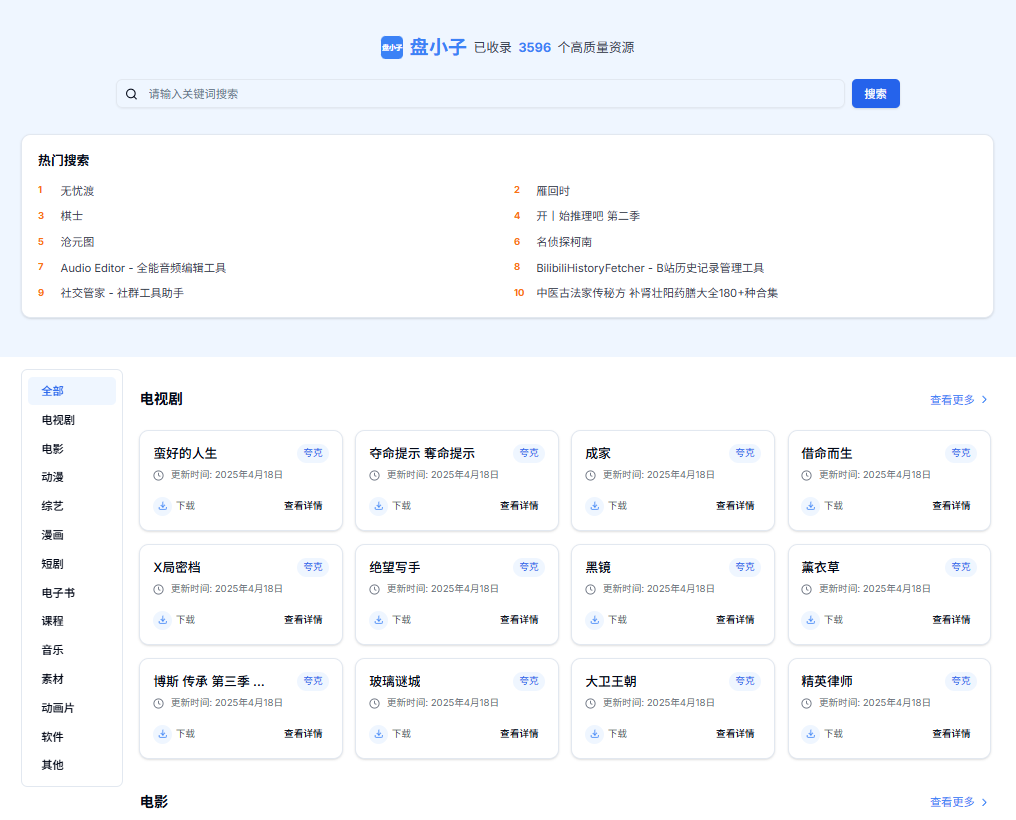Image resolution: width=1016 pixels, height=820 pixels.
Task: Click download icon on 借命而生 card
Action: pos(810,506)
